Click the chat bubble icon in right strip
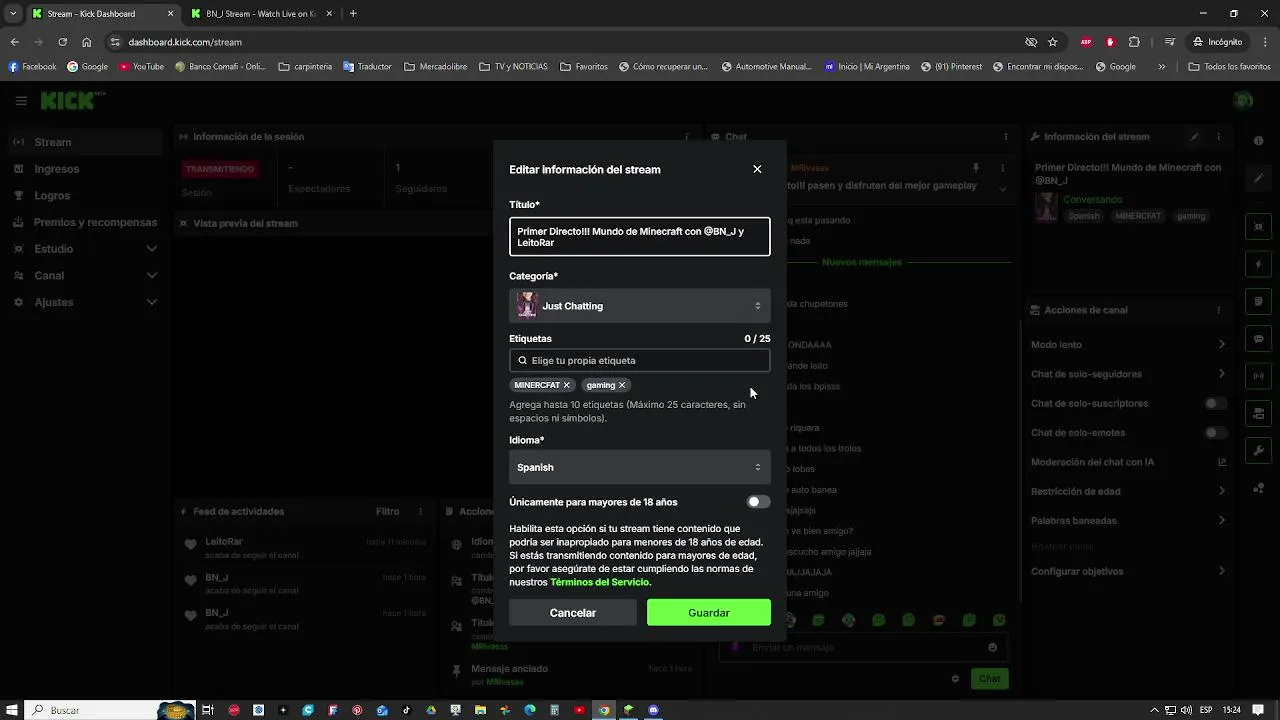 (1259, 339)
